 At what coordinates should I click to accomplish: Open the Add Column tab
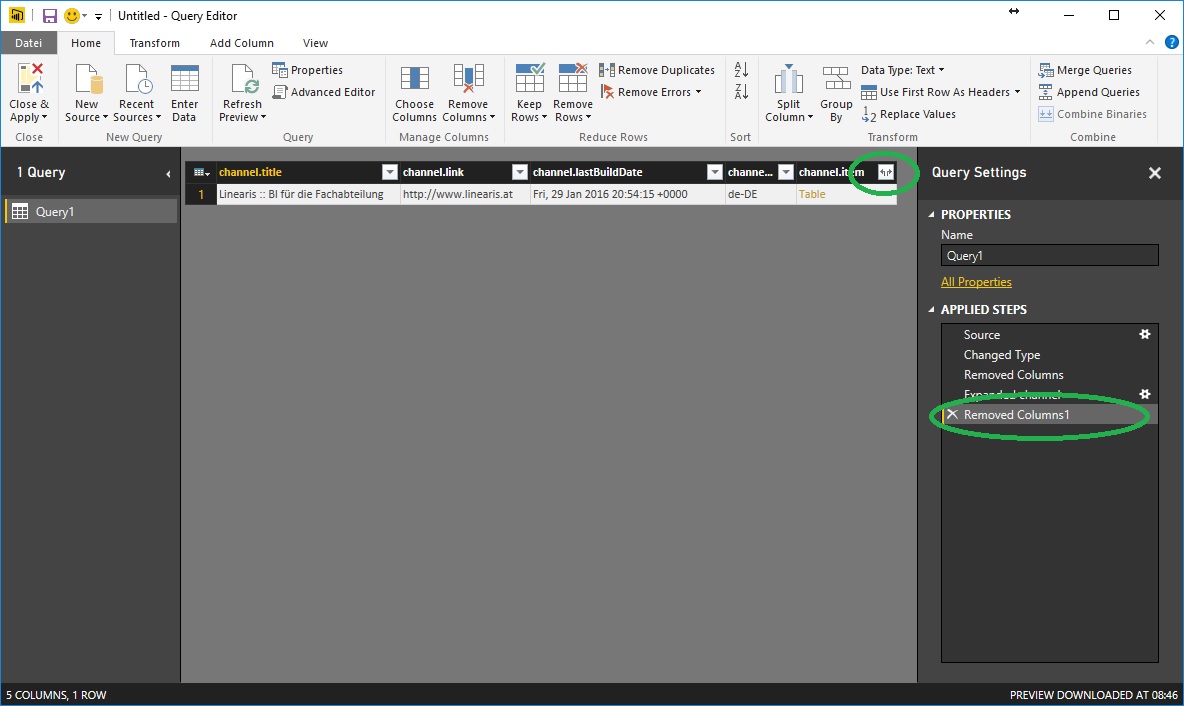[241, 43]
